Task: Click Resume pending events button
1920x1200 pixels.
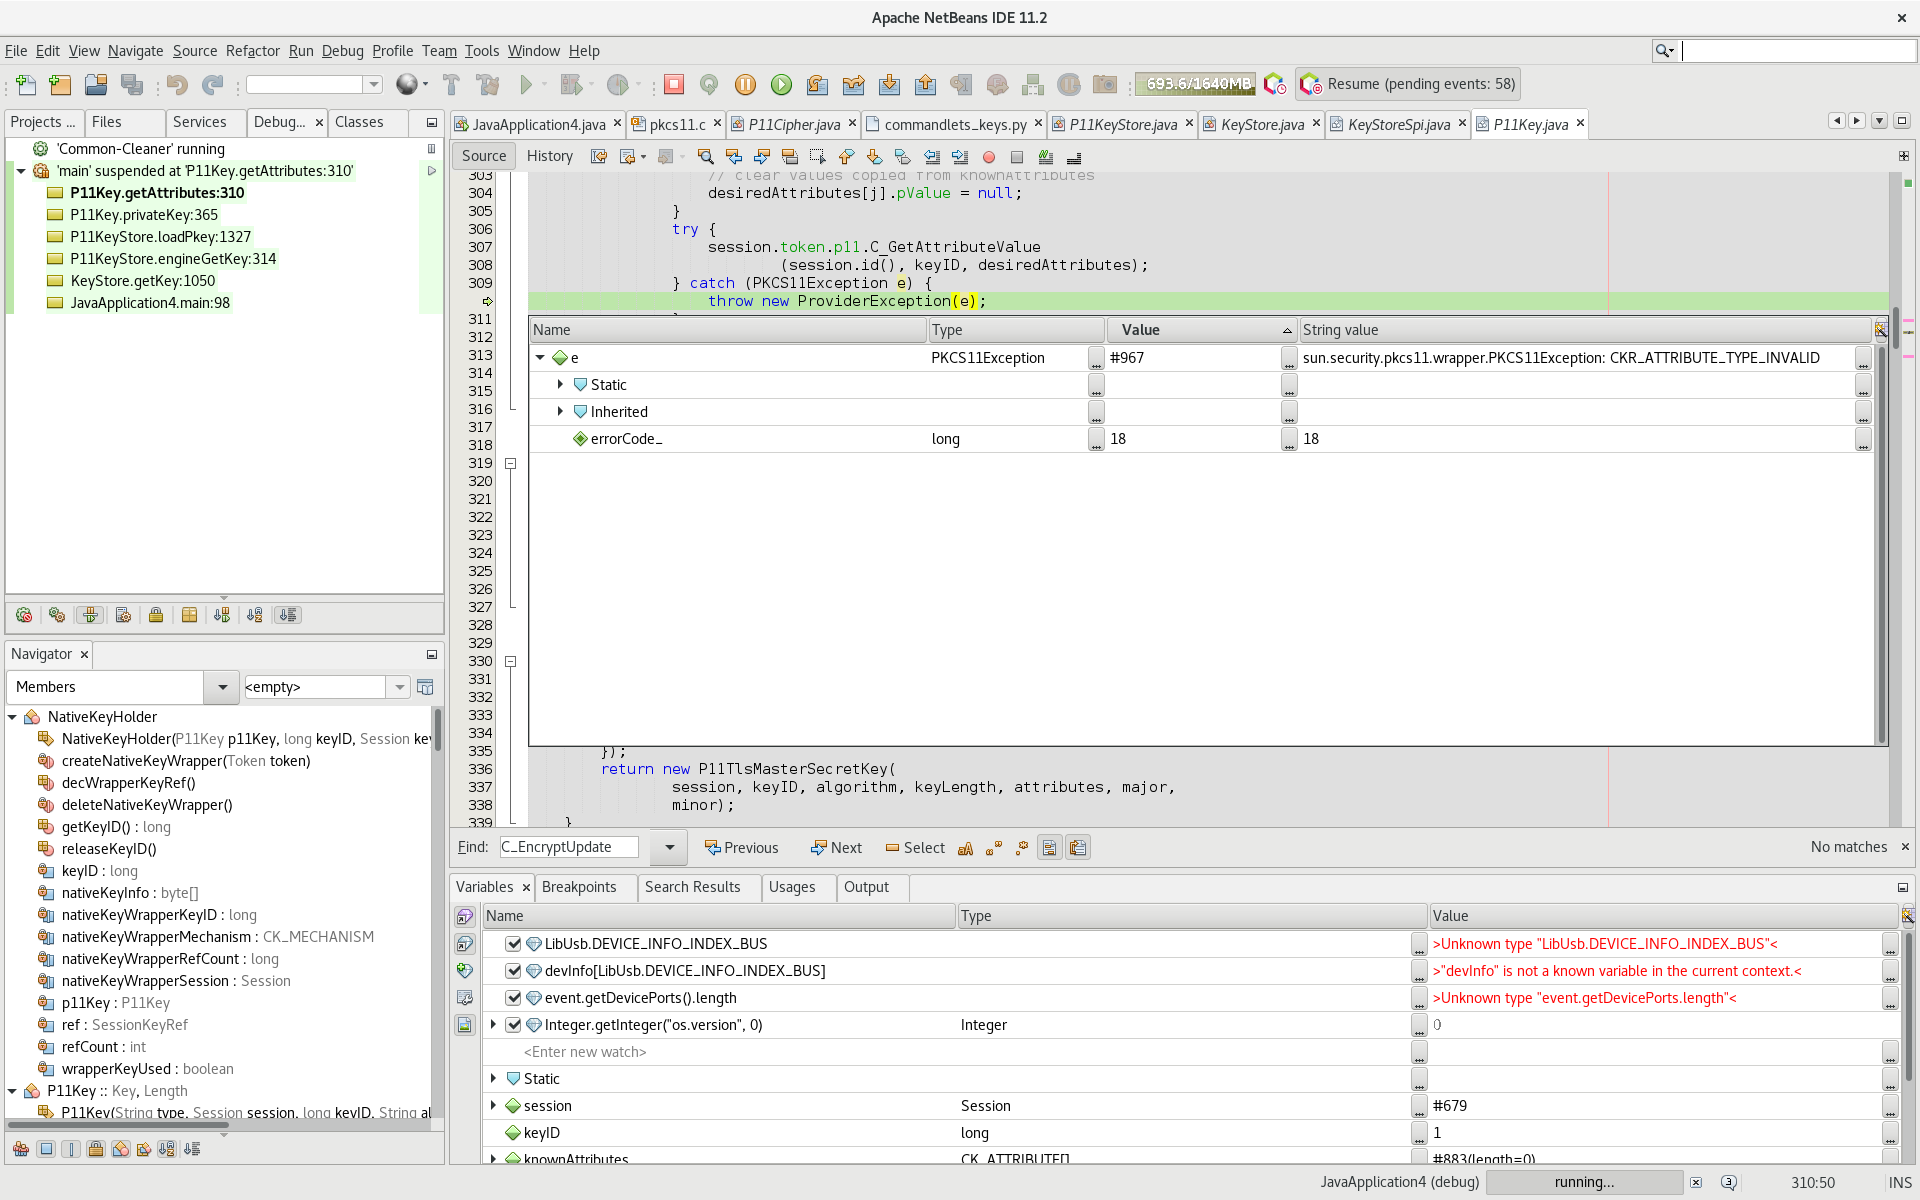Action: pos(1408,84)
